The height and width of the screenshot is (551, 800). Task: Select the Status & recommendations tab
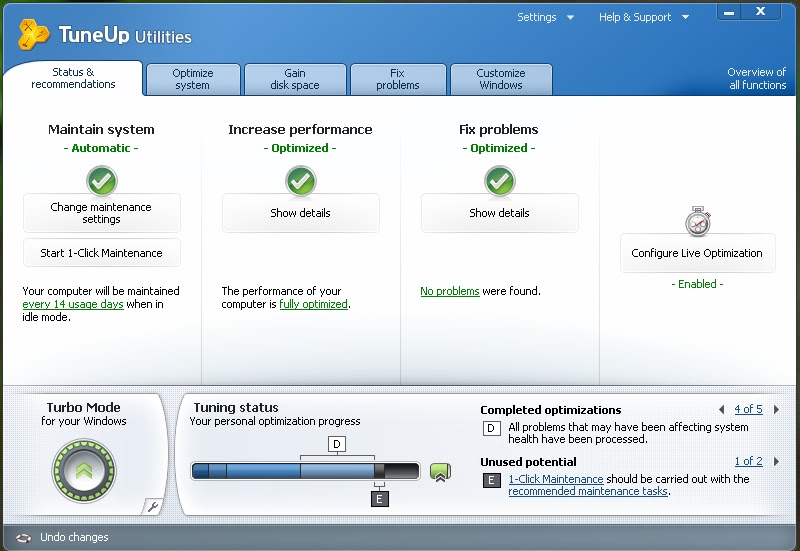coord(73,78)
